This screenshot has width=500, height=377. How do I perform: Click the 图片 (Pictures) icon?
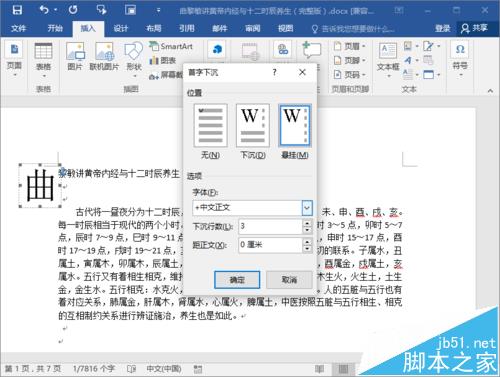[75, 57]
